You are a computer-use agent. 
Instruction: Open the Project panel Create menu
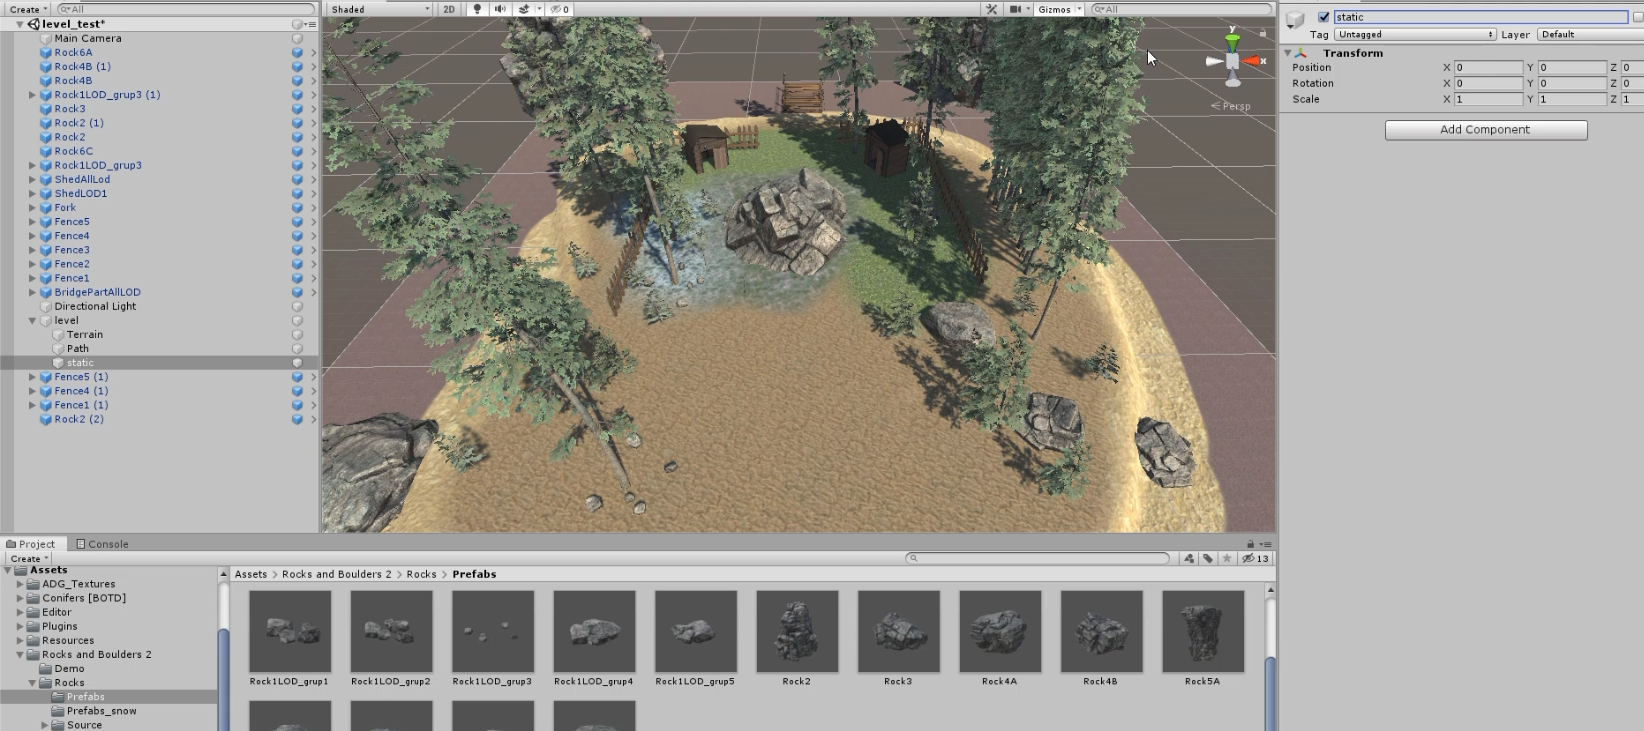pyautogui.click(x=28, y=558)
